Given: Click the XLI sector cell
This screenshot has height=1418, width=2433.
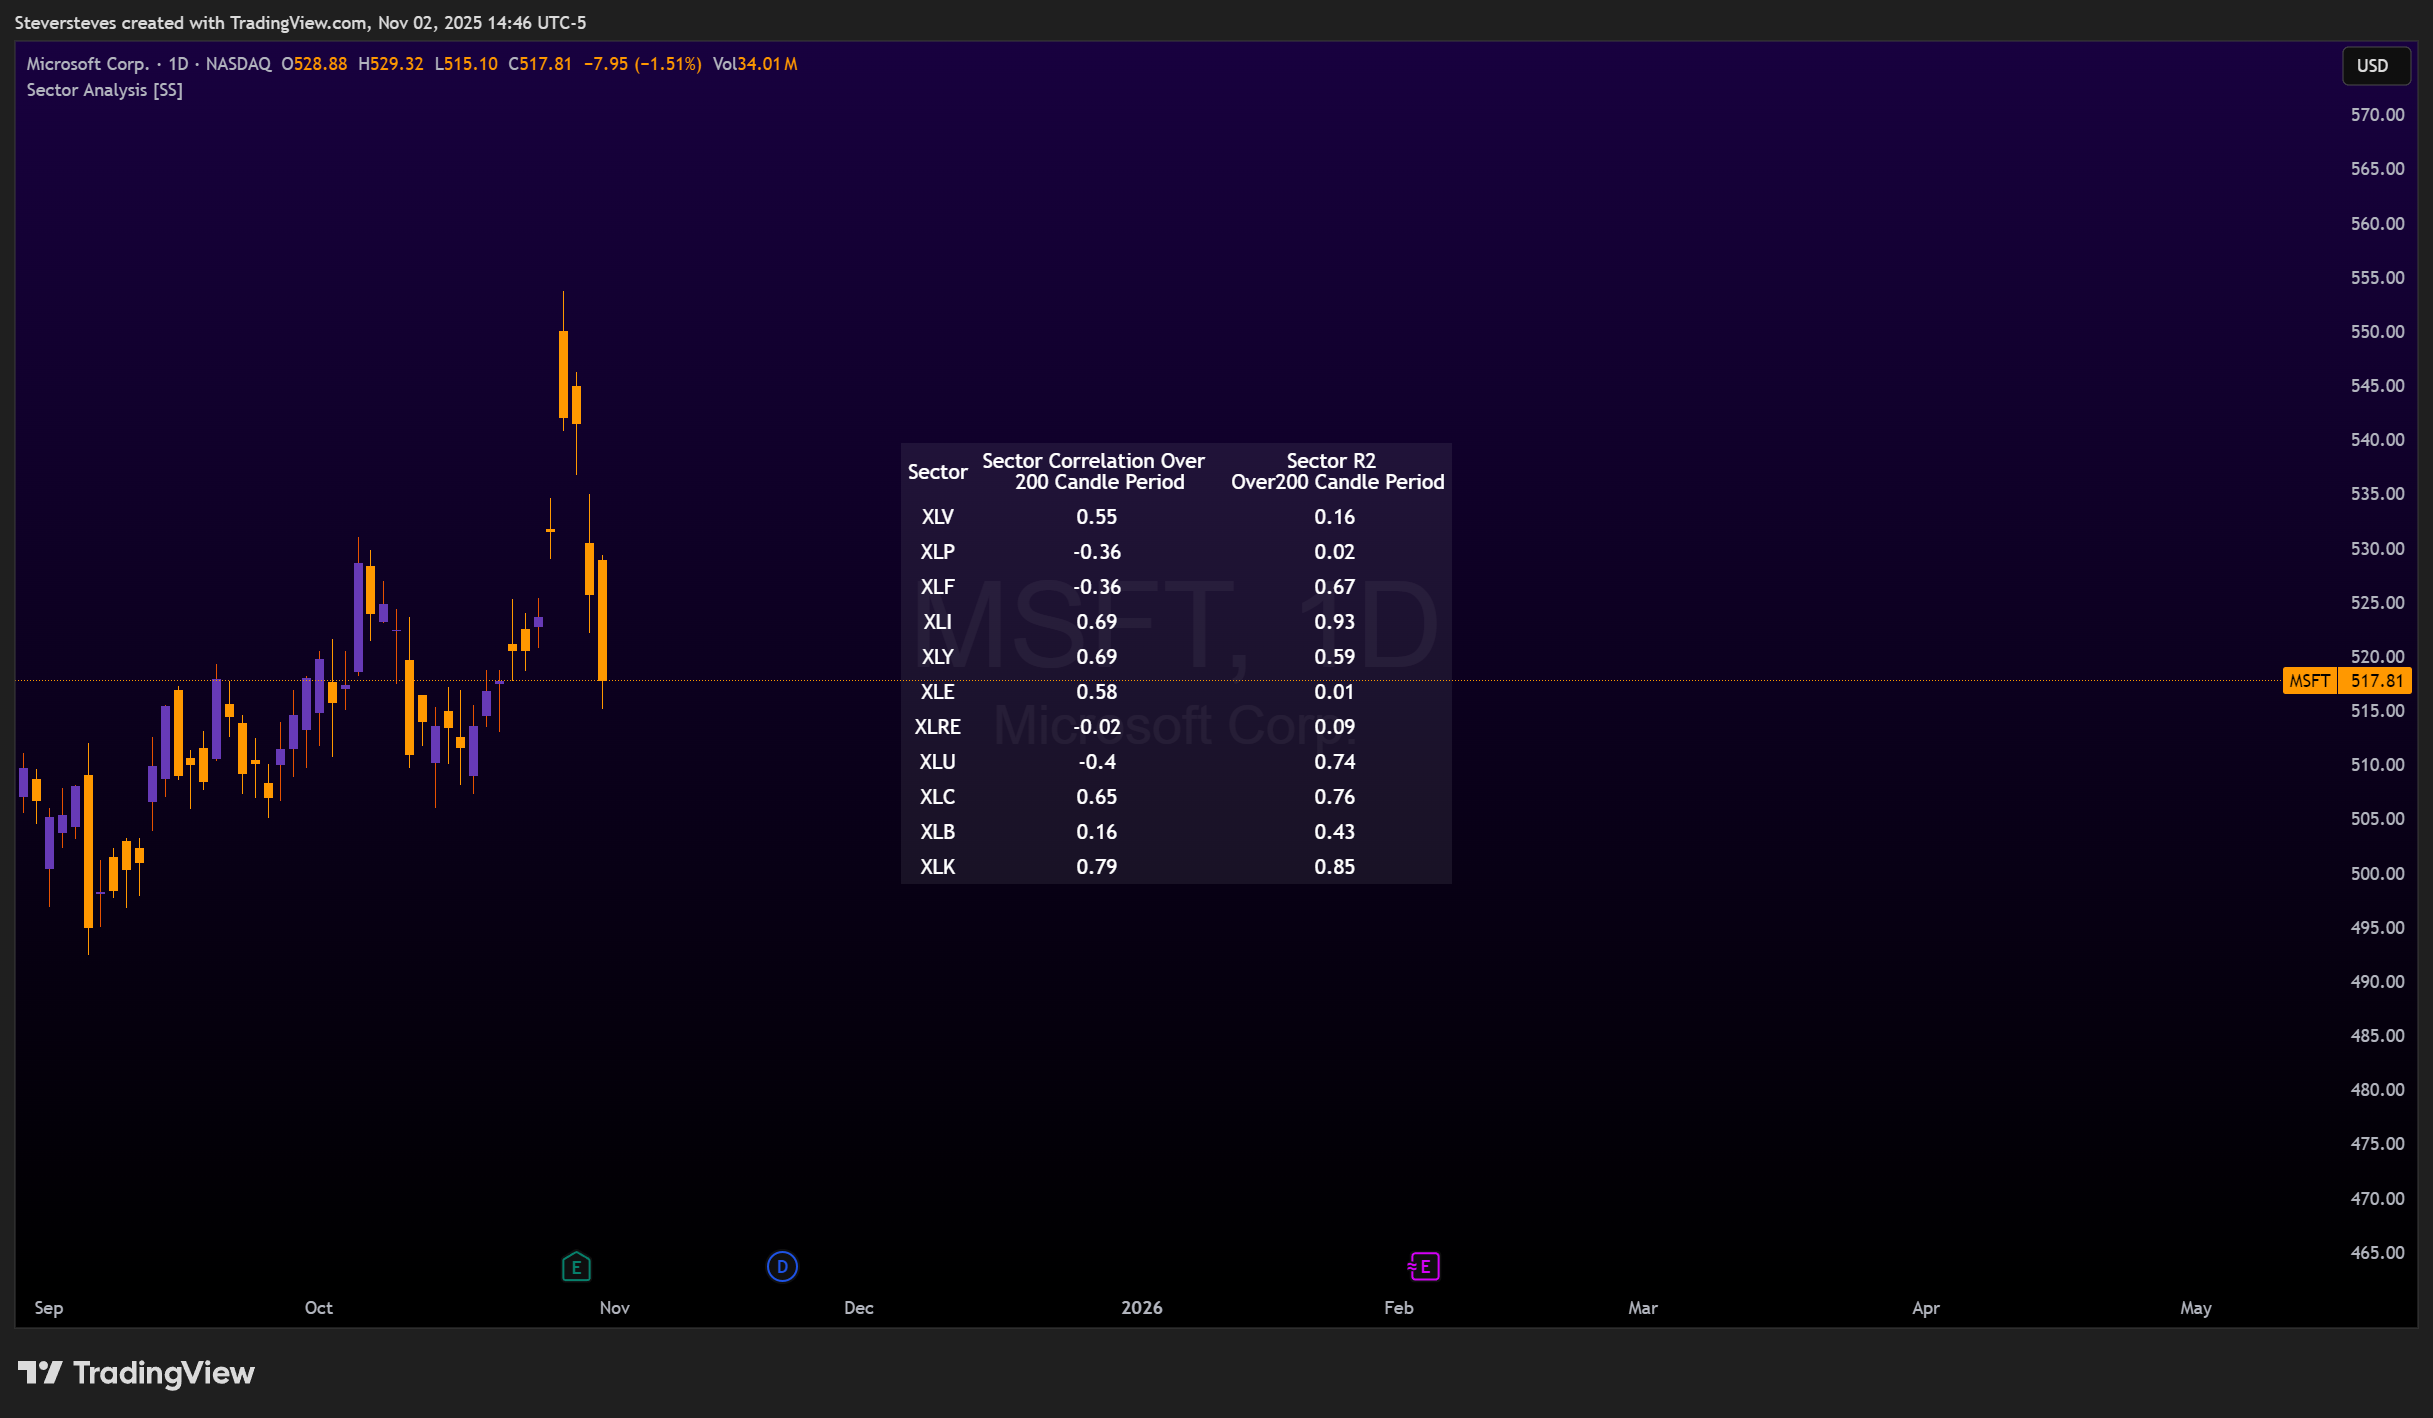Looking at the screenshot, I should 937,622.
